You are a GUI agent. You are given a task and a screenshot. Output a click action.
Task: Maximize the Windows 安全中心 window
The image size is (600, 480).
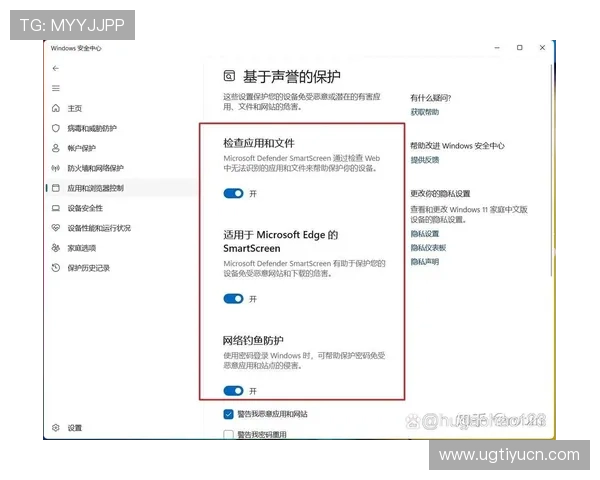(x=520, y=48)
